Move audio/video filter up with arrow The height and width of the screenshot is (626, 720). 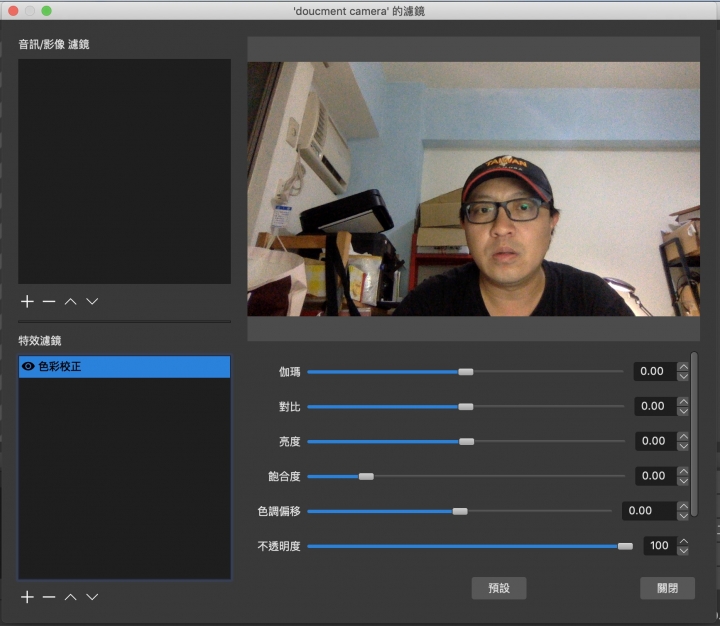point(70,301)
